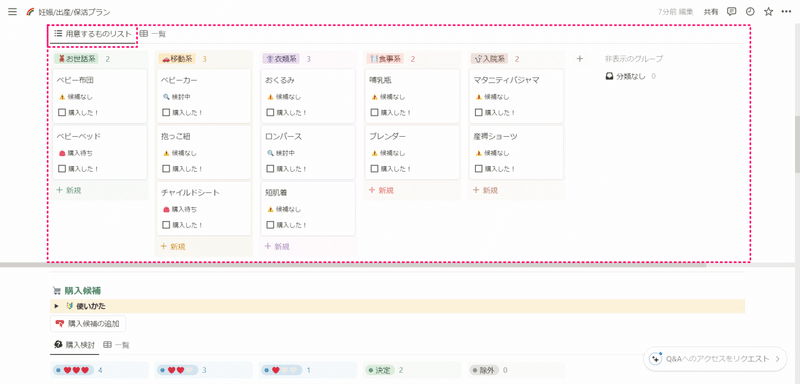Check 購入した！ on the ベビーカー card
Viewport: 800px width, 384px height.
pos(166,113)
